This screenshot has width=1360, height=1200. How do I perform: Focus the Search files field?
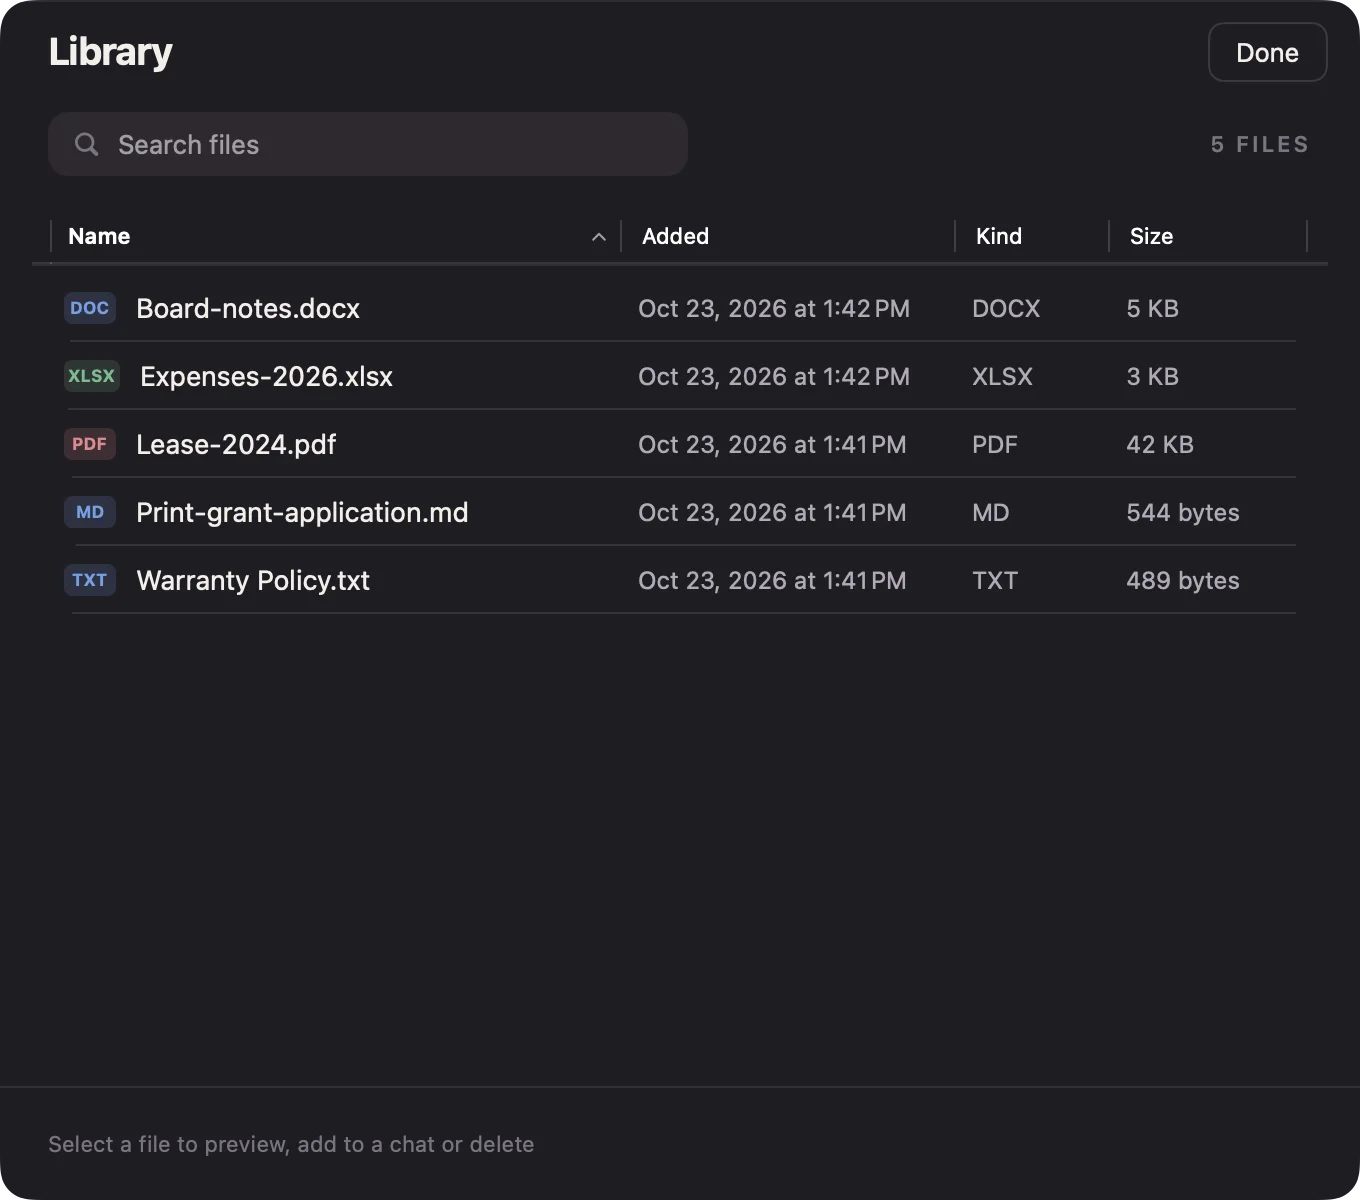[x=368, y=144]
